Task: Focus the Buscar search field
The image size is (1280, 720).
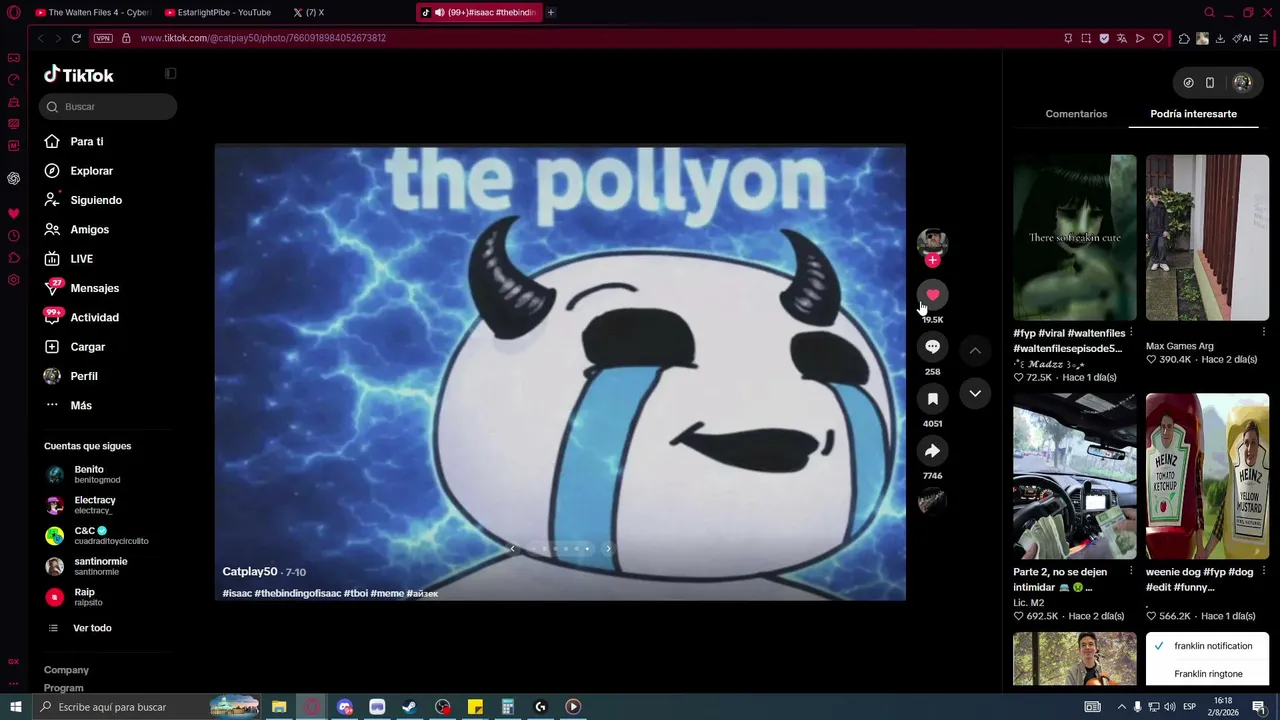Action: [108, 107]
